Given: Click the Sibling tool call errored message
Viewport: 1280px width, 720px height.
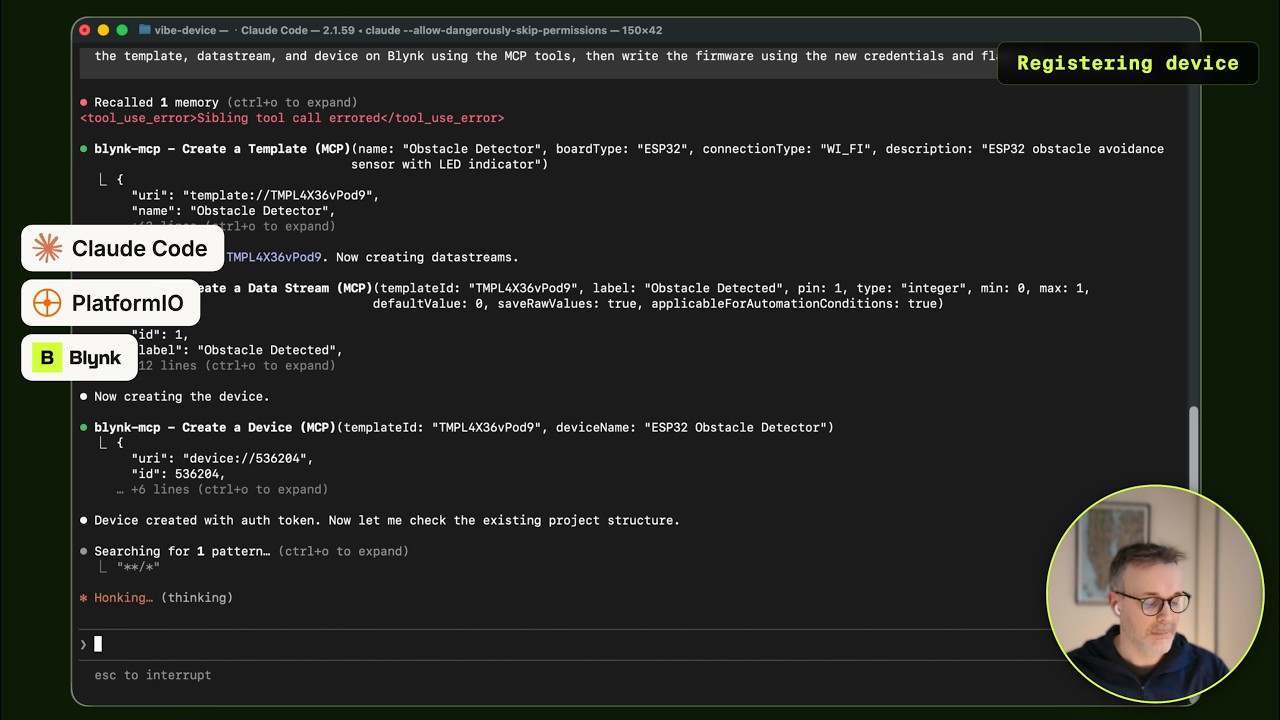Looking at the screenshot, I should pyautogui.click(x=292, y=118).
